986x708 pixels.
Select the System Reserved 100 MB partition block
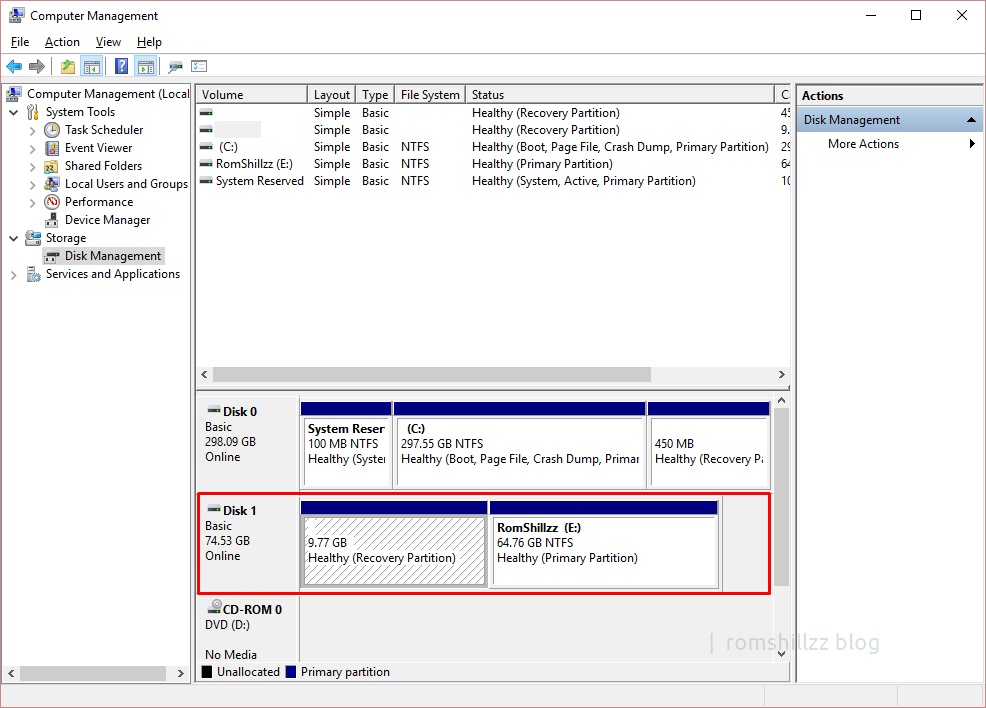coord(346,445)
